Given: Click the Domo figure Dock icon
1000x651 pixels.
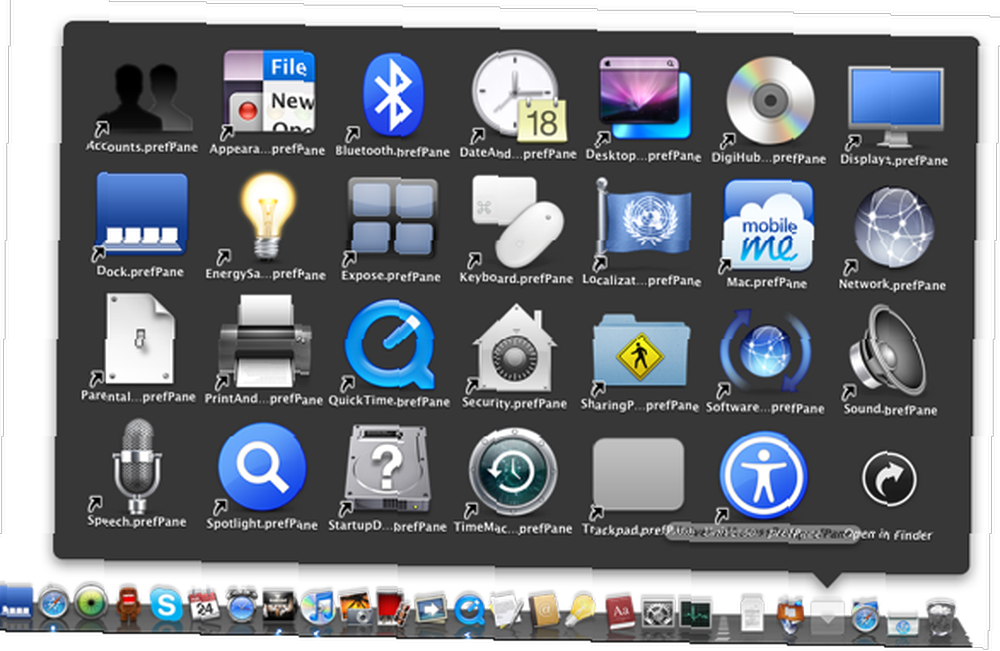Looking at the screenshot, I should pos(129,604).
